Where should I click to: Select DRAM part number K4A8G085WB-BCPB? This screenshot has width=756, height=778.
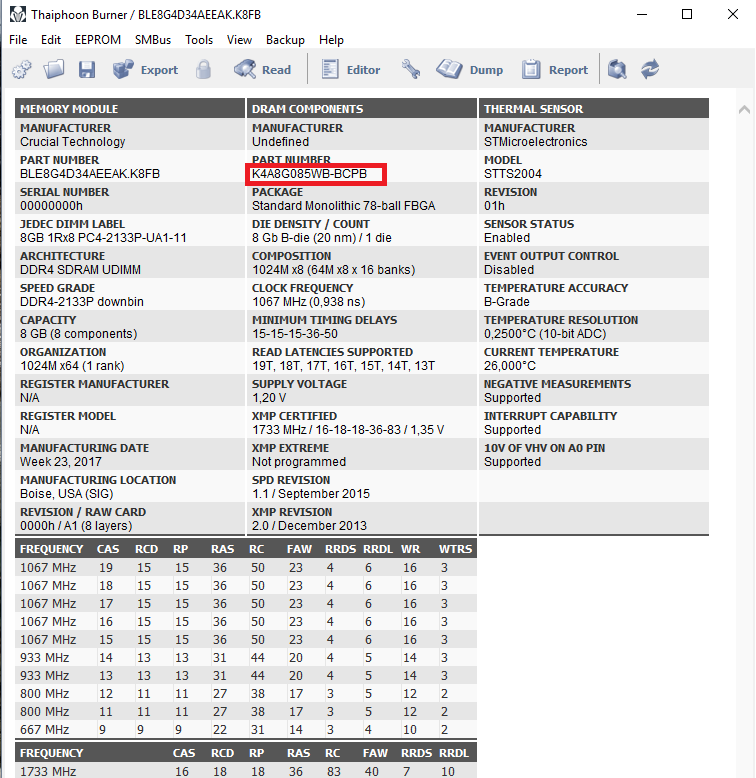coord(309,174)
